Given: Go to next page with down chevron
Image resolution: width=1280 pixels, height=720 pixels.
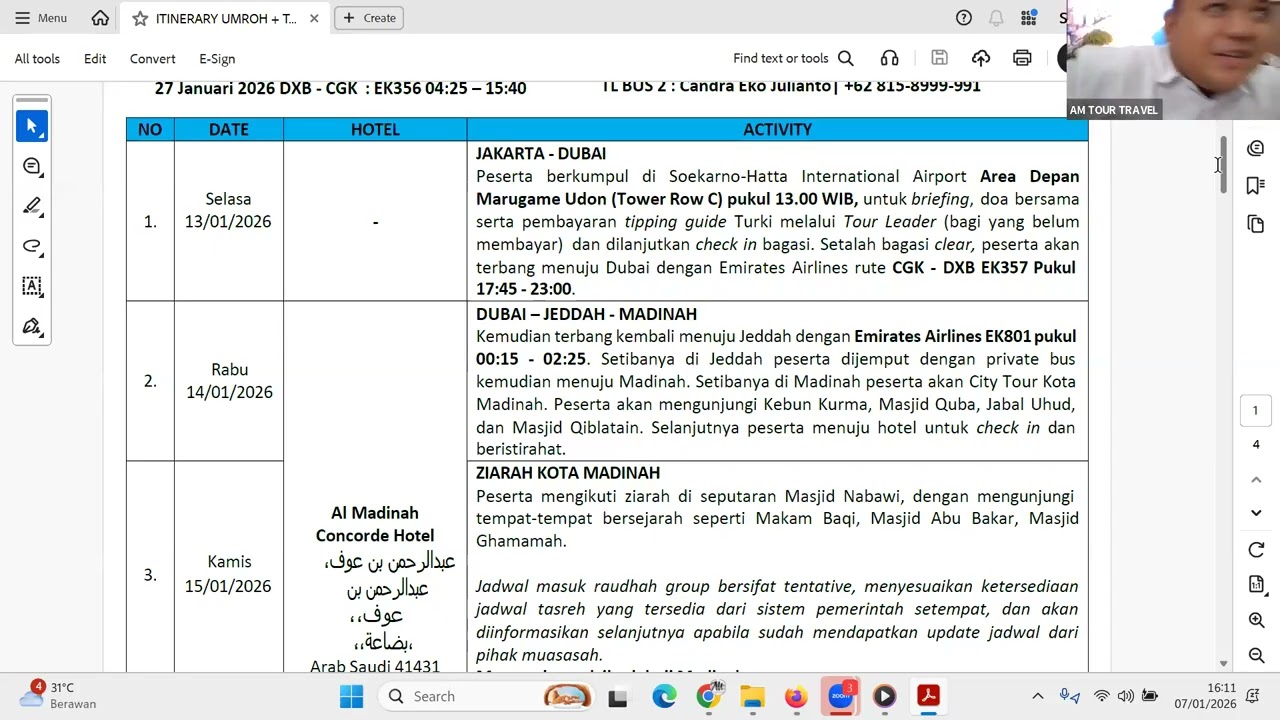Looking at the screenshot, I should tap(1256, 513).
